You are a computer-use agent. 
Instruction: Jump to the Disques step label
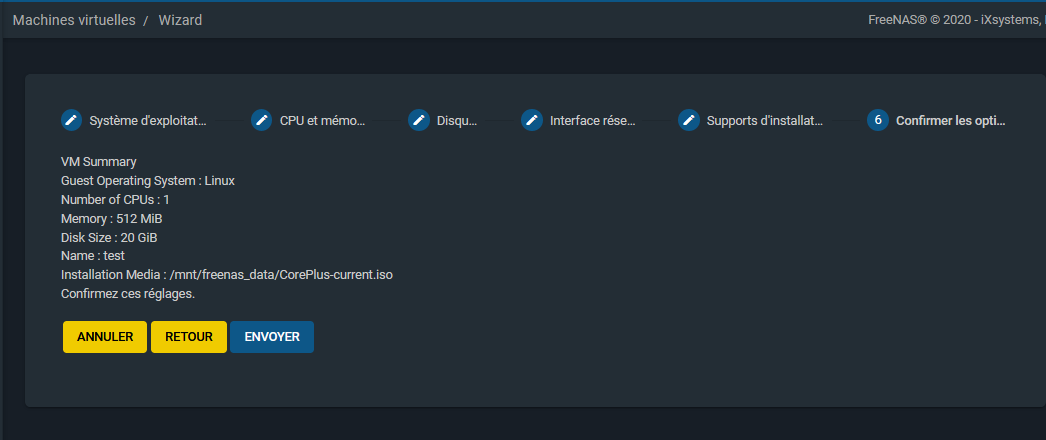point(457,121)
